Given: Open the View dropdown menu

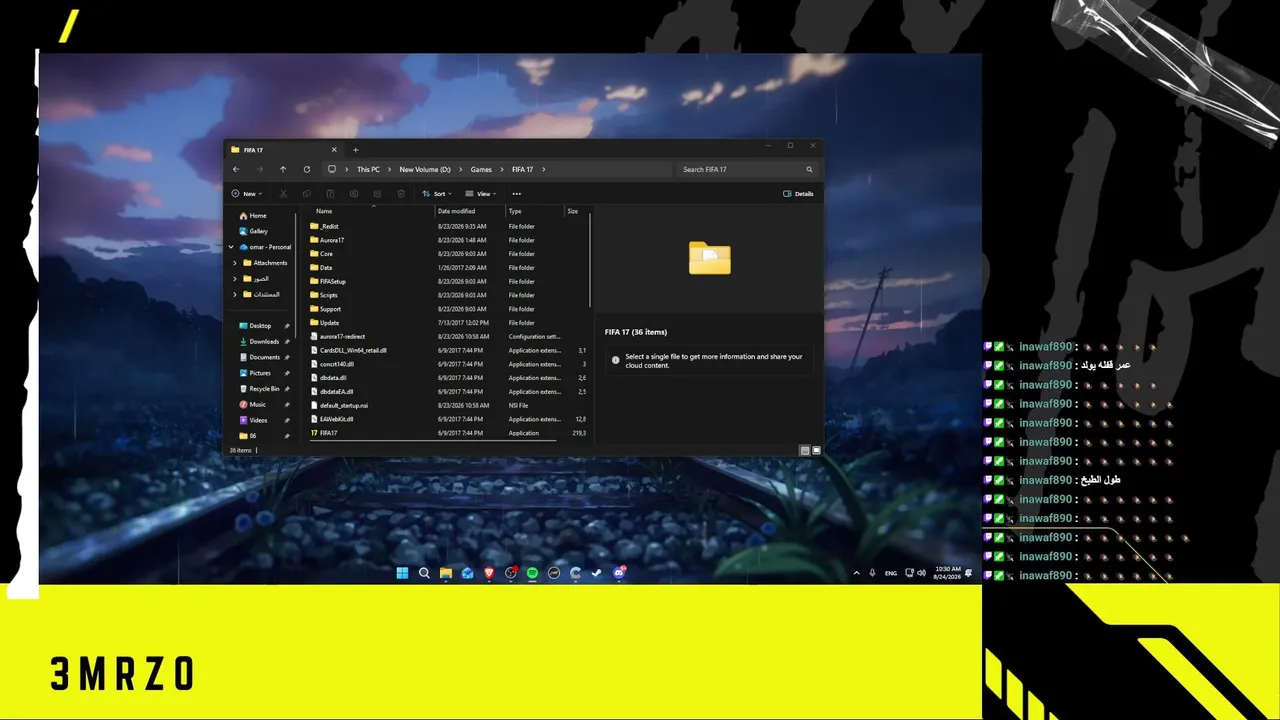Looking at the screenshot, I should pos(481,194).
